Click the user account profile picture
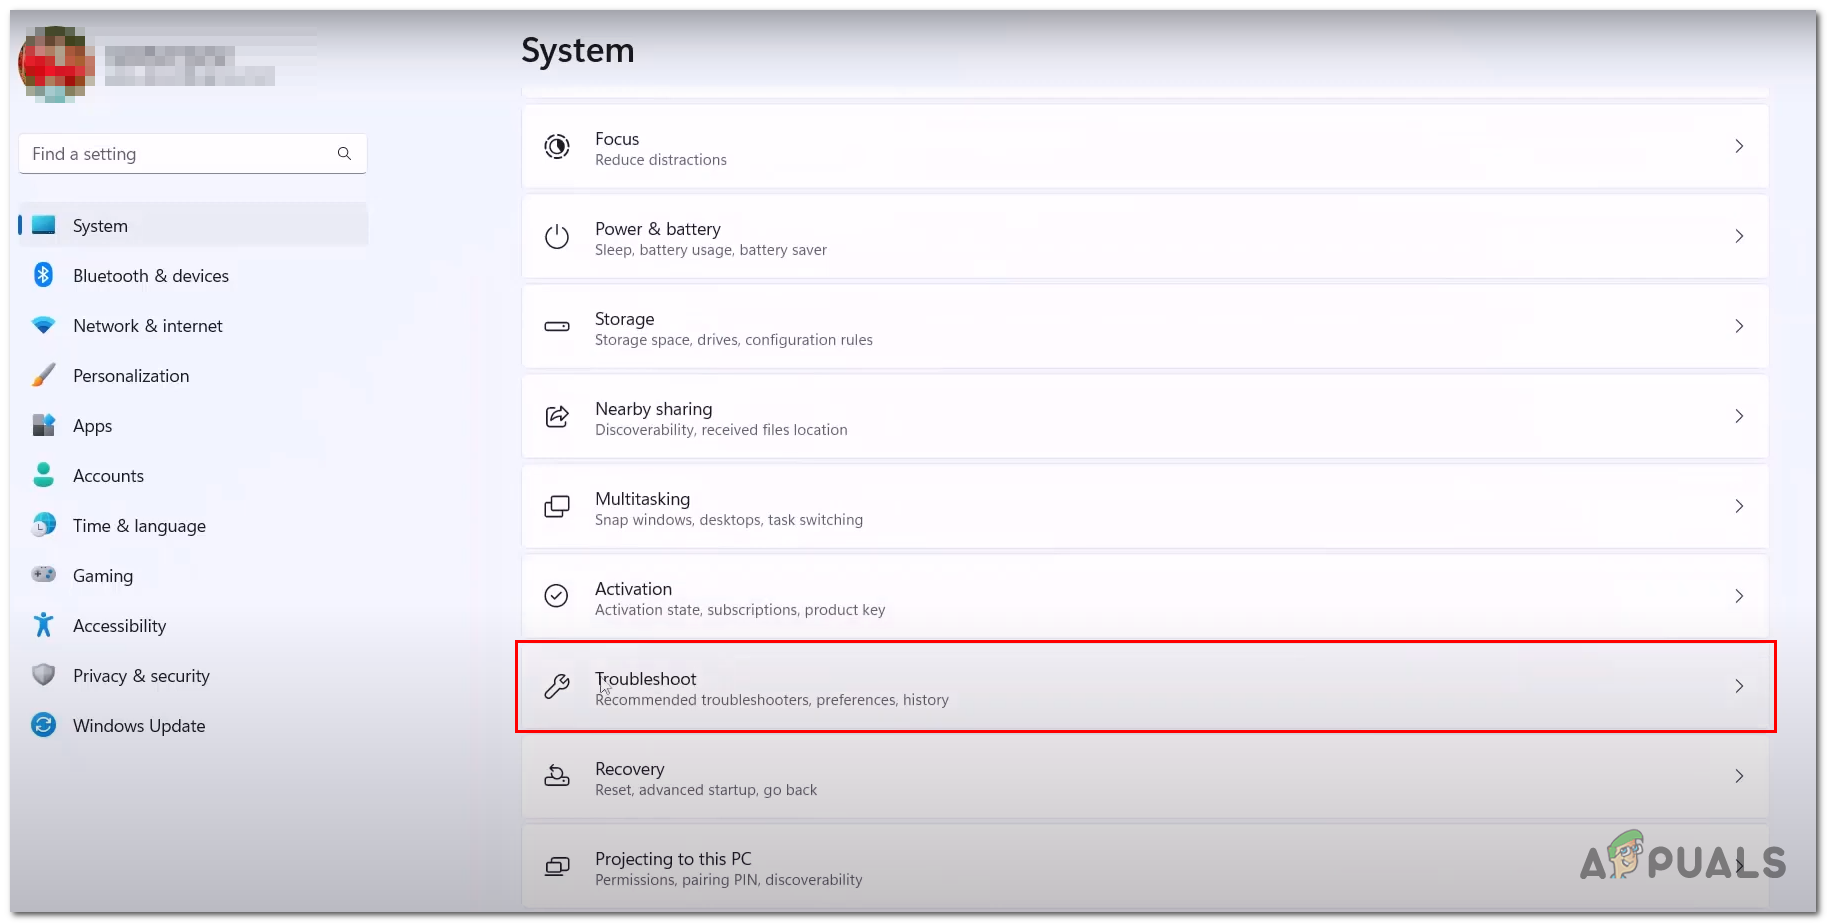 click(57, 60)
